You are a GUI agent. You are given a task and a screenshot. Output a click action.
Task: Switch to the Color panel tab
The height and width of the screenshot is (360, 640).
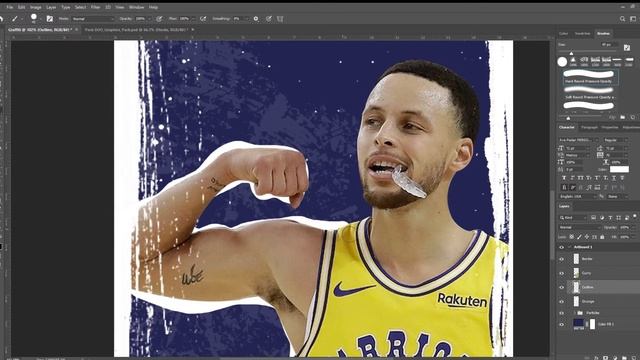pos(564,33)
